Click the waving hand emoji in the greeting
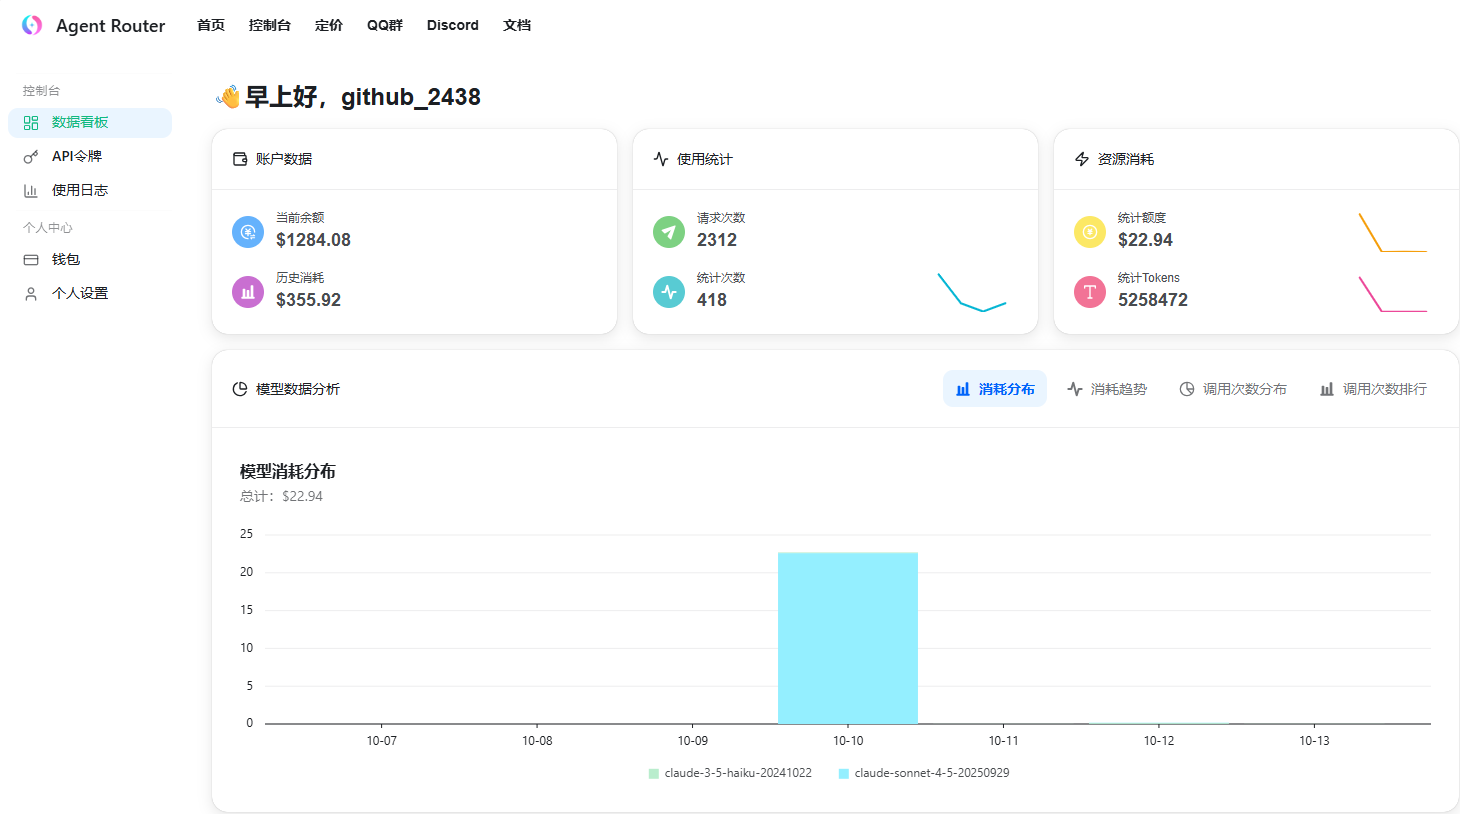 pyautogui.click(x=228, y=97)
